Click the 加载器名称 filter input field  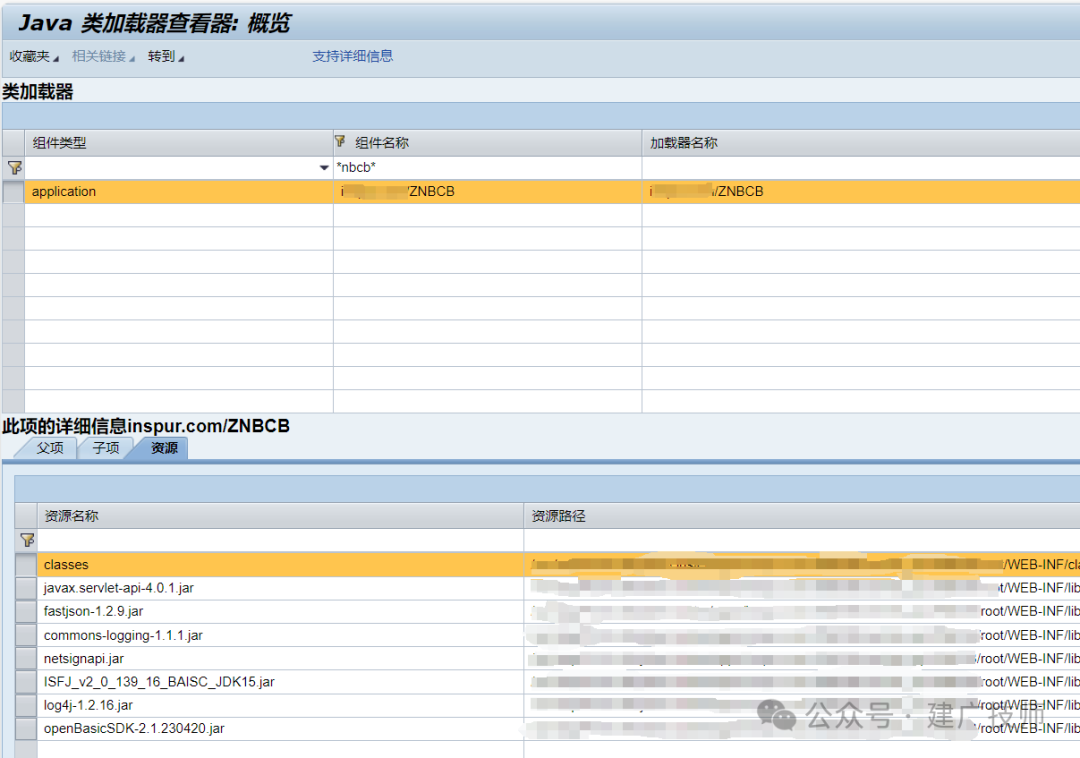[861, 167]
